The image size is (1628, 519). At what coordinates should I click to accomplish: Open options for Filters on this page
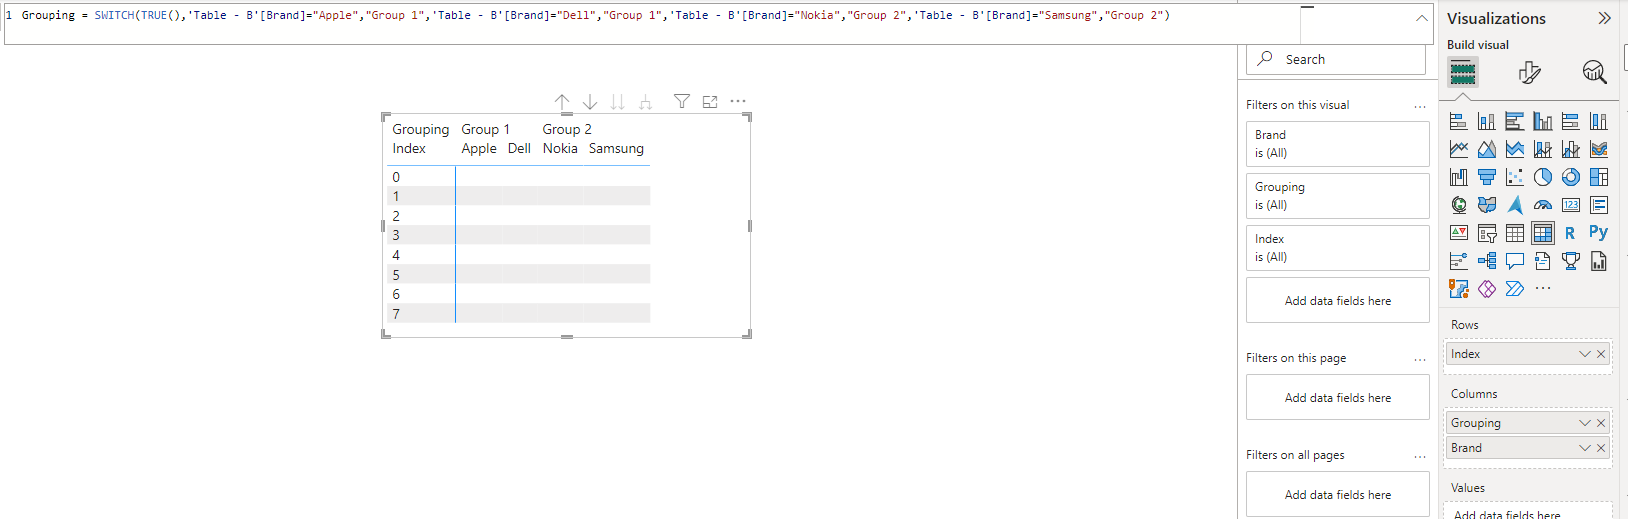click(1420, 359)
